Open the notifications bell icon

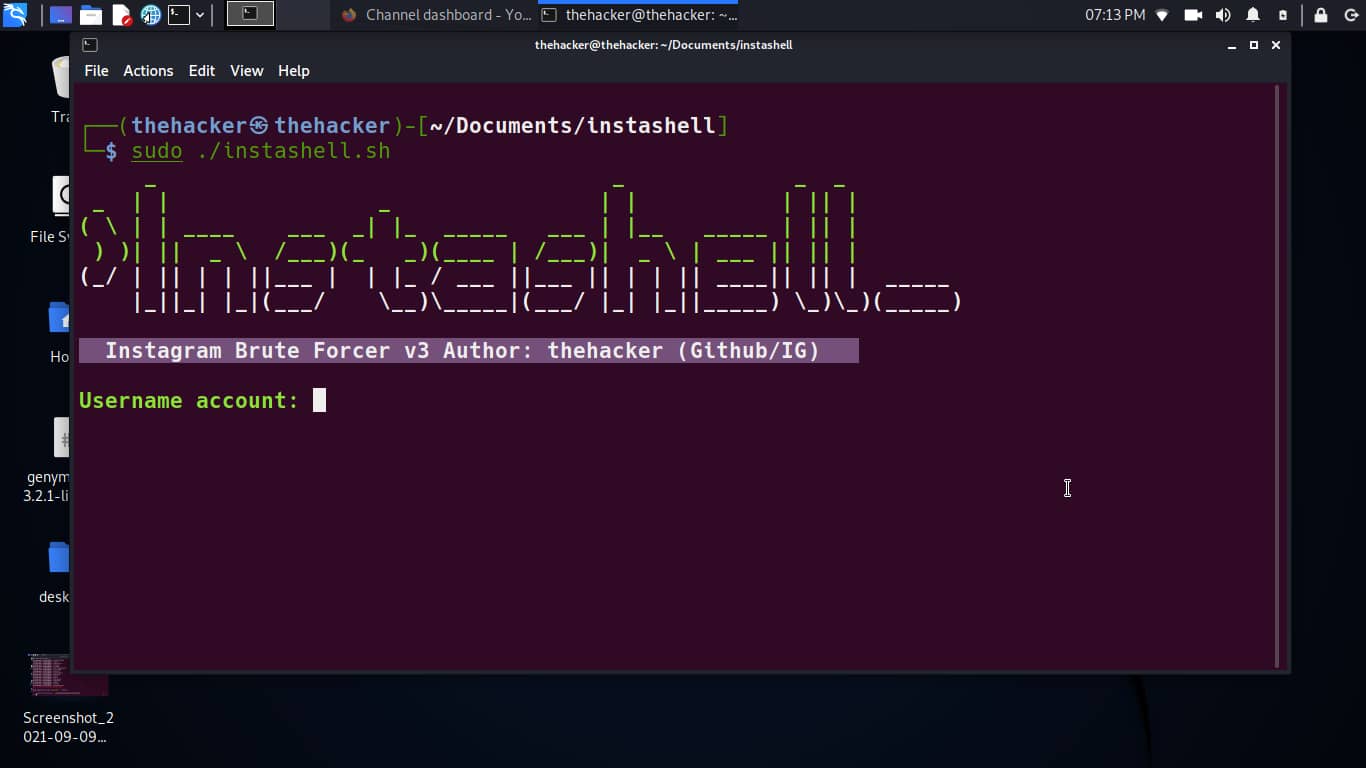click(x=1253, y=15)
